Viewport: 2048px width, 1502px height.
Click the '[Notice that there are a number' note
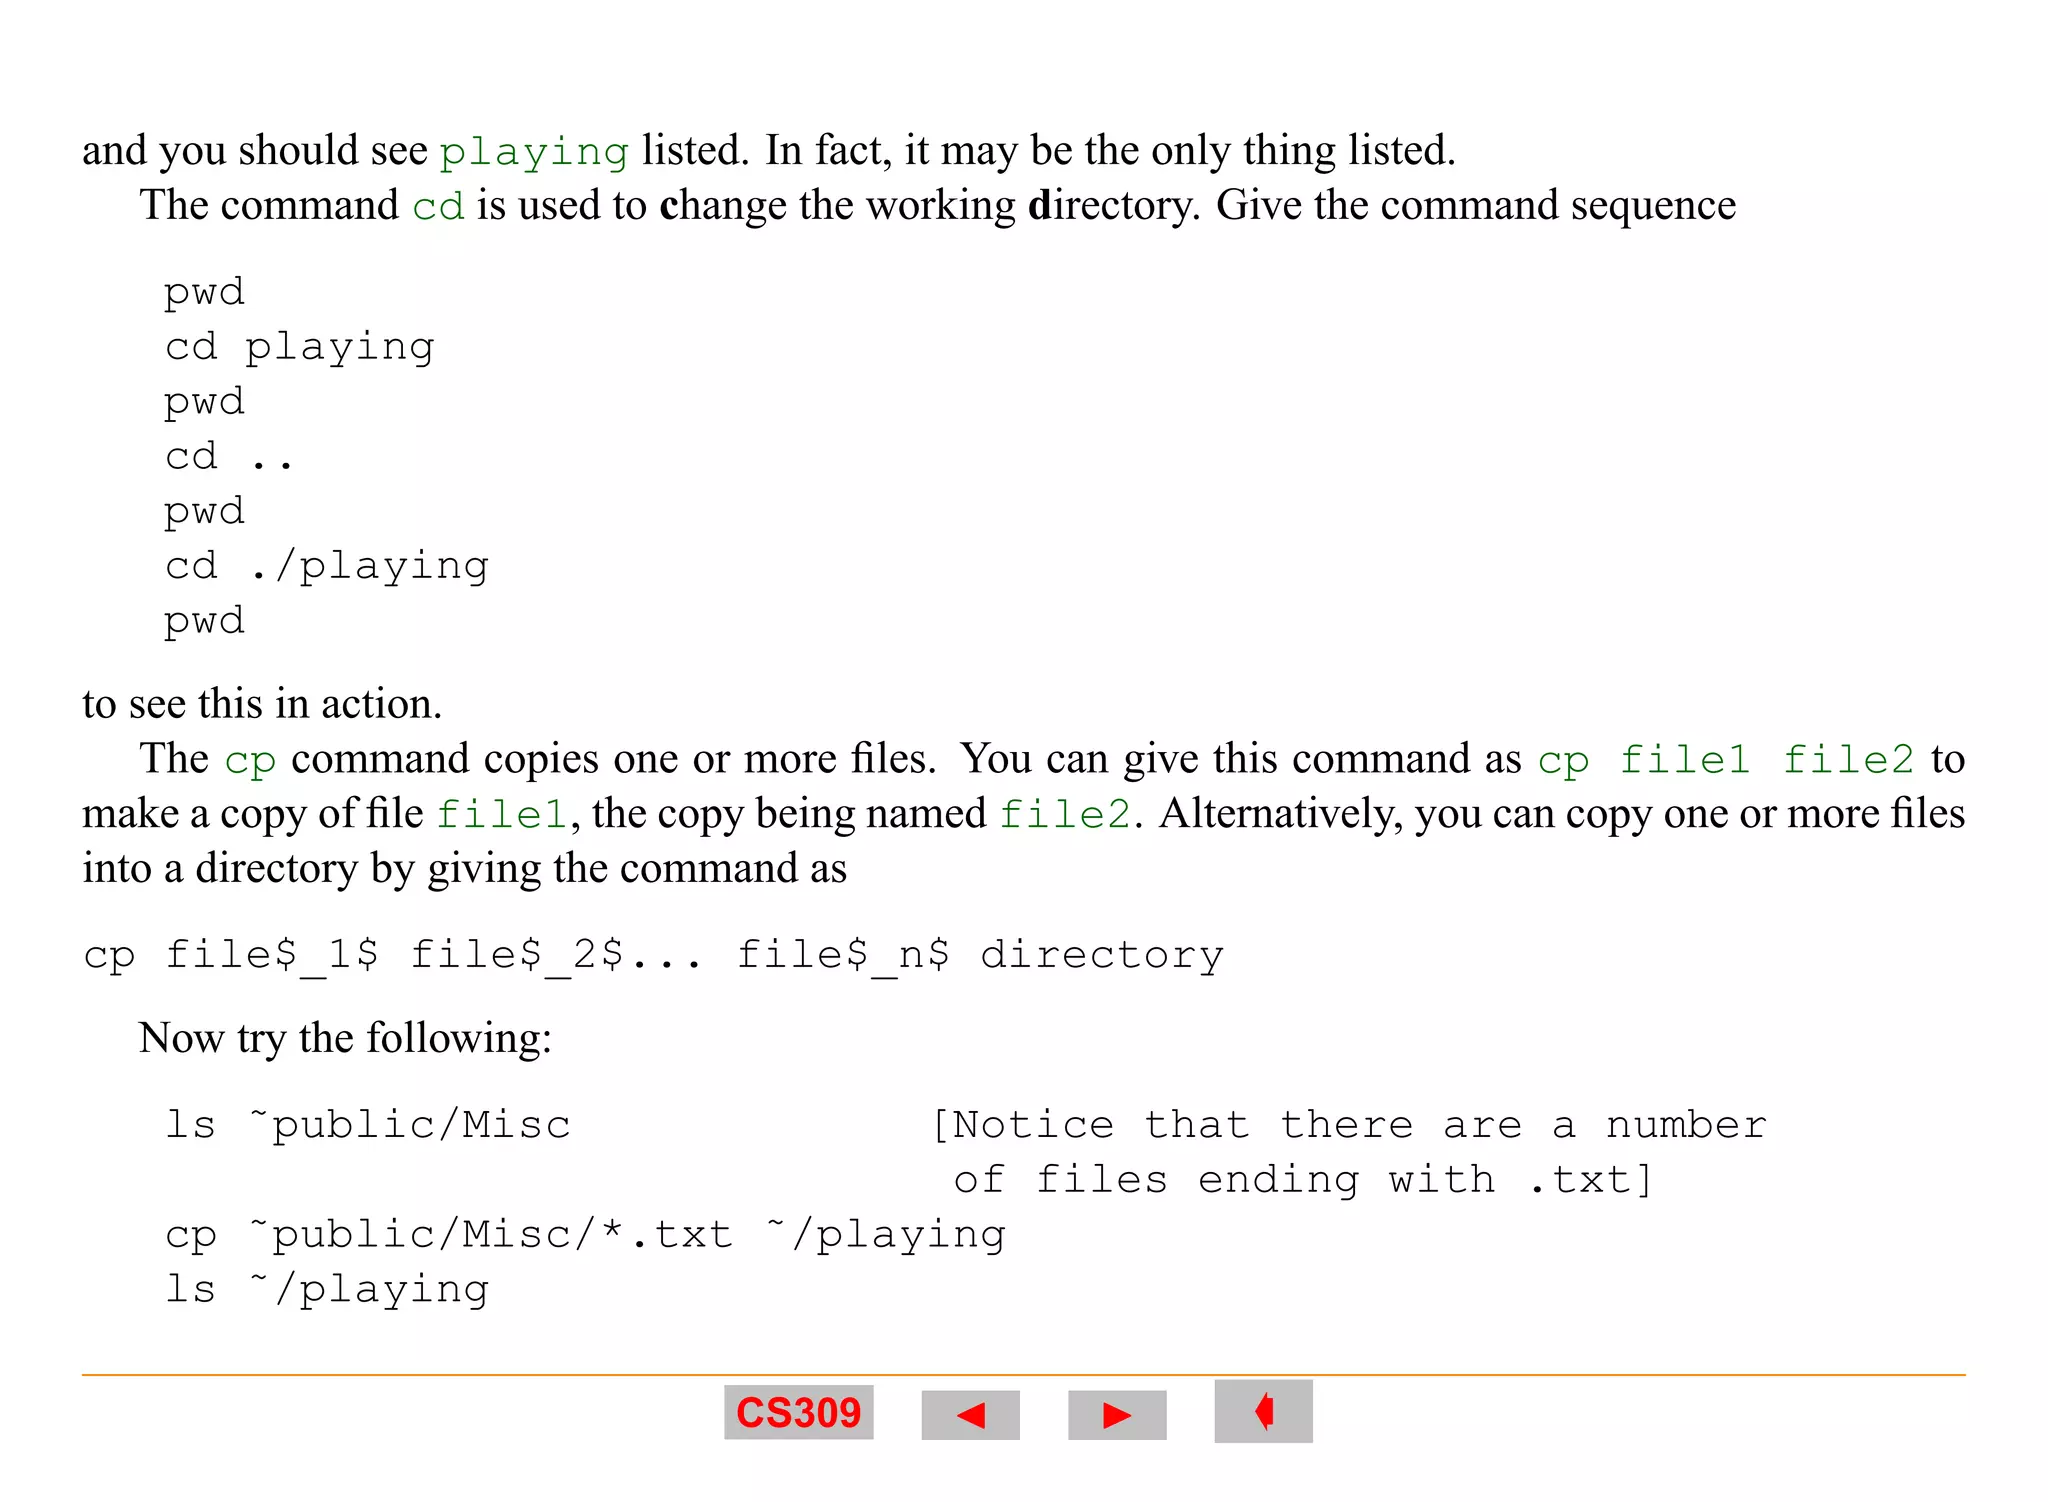tap(1348, 1125)
